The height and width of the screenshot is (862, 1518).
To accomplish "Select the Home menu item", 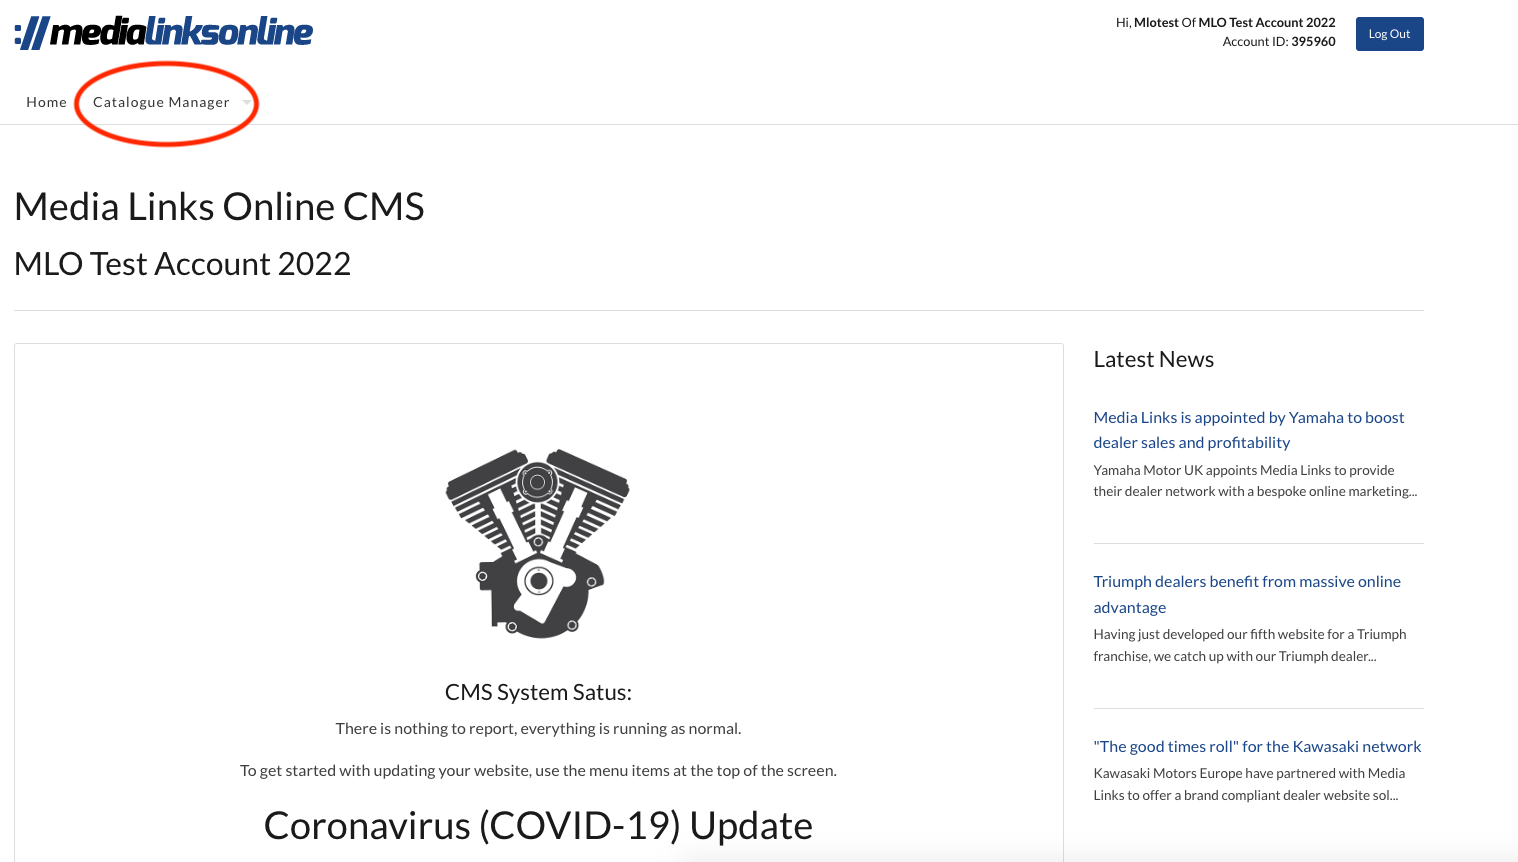I will click(x=46, y=101).
